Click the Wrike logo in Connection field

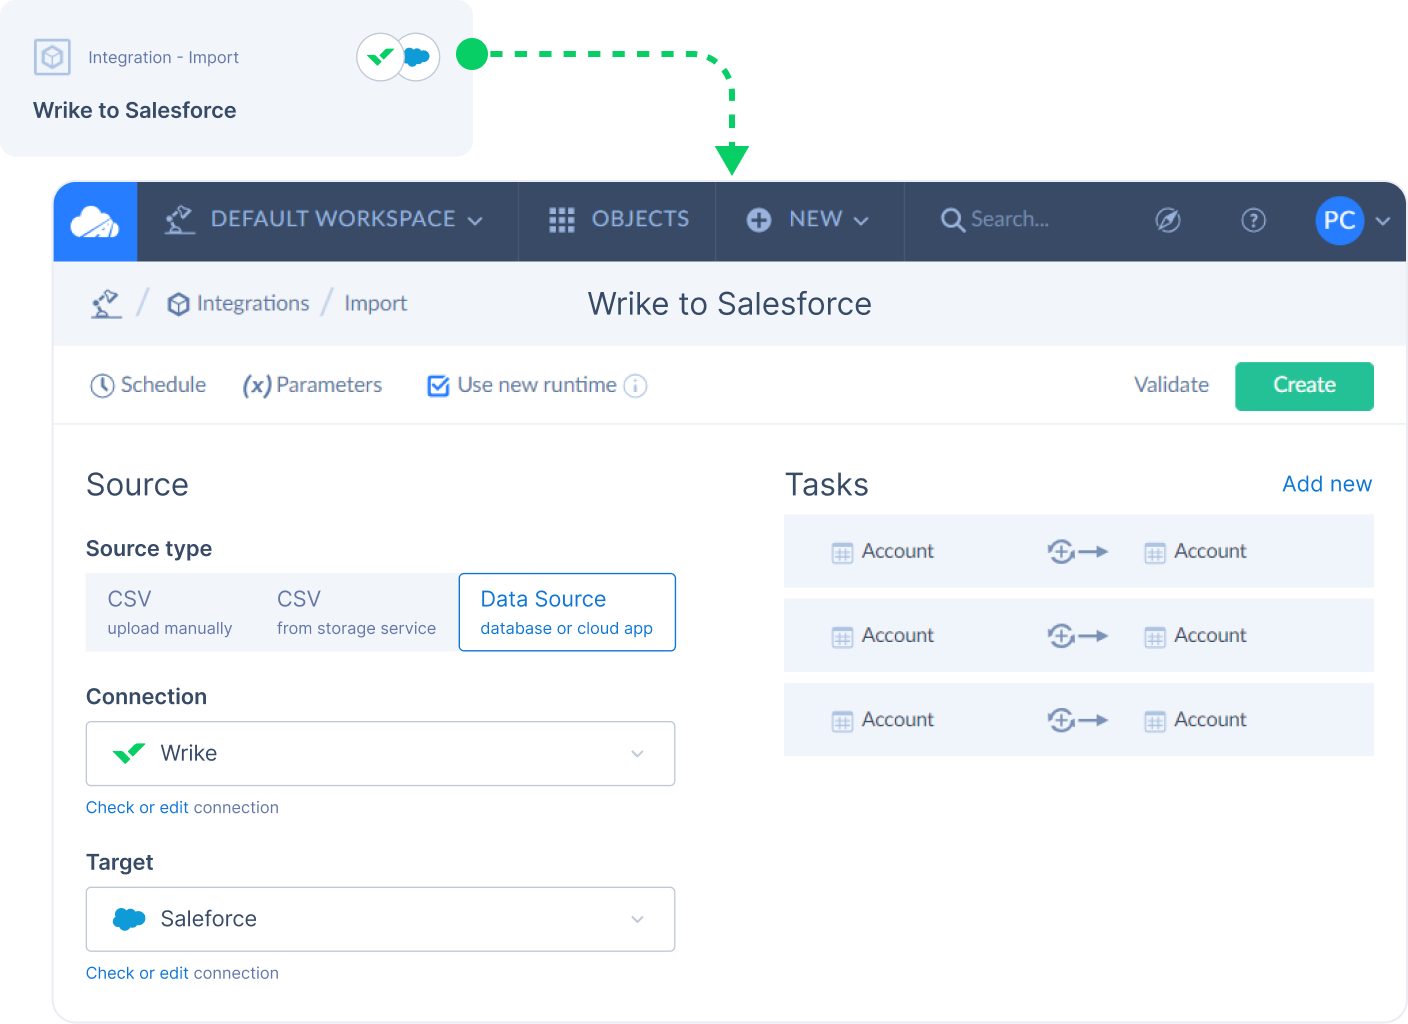[130, 753]
